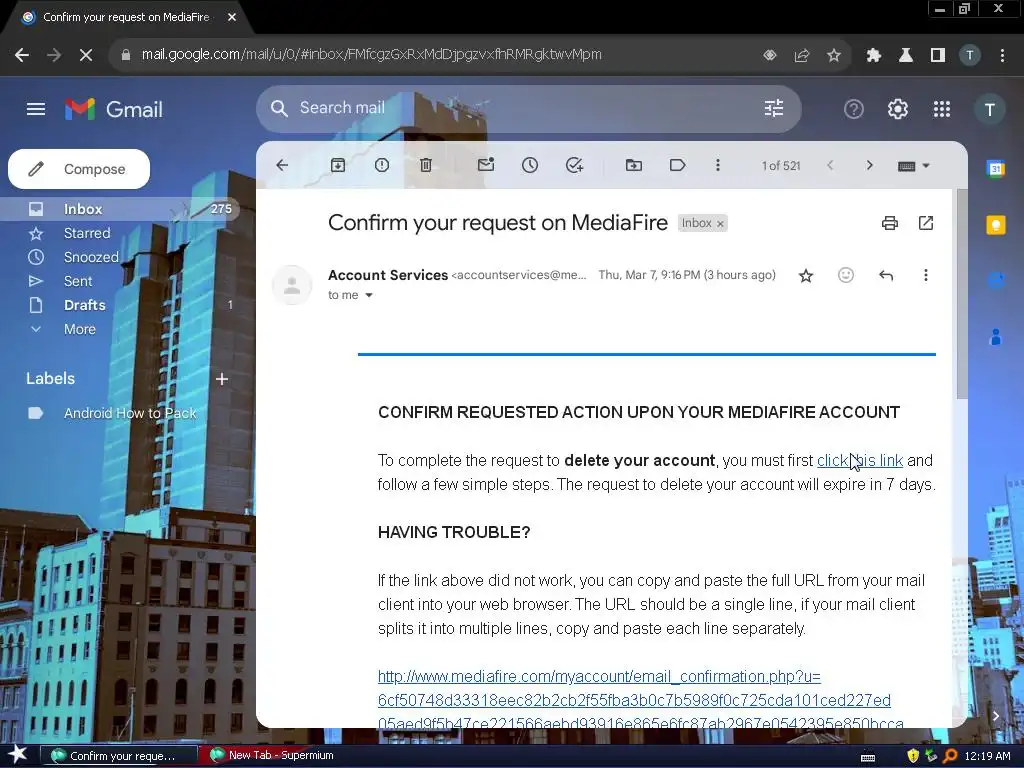Viewport: 1024px width, 768px height.
Task: Open the Move to folder icon
Action: (x=633, y=165)
